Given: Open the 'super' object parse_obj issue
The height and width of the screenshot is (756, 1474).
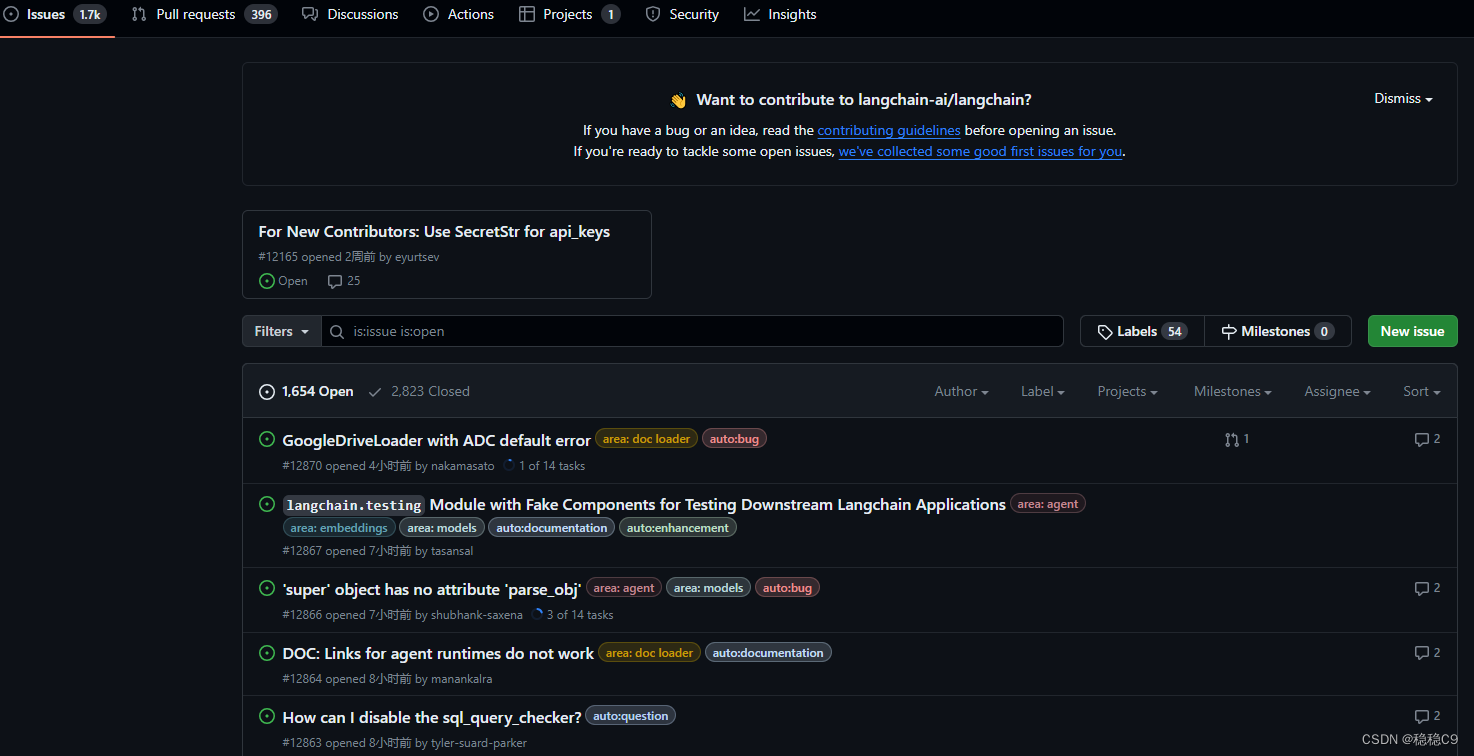Looking at the screenshot, I should pyautogui.click(x=432, y=589).
